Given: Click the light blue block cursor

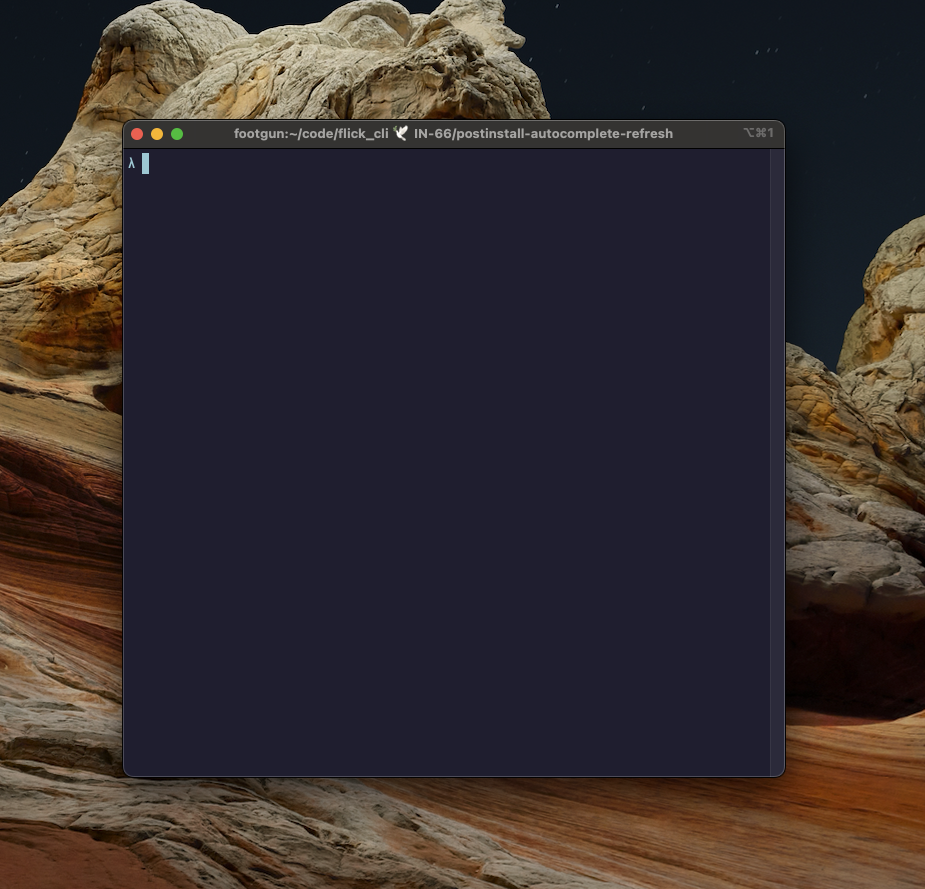Looking at the screenshot, I should [145, 164].
